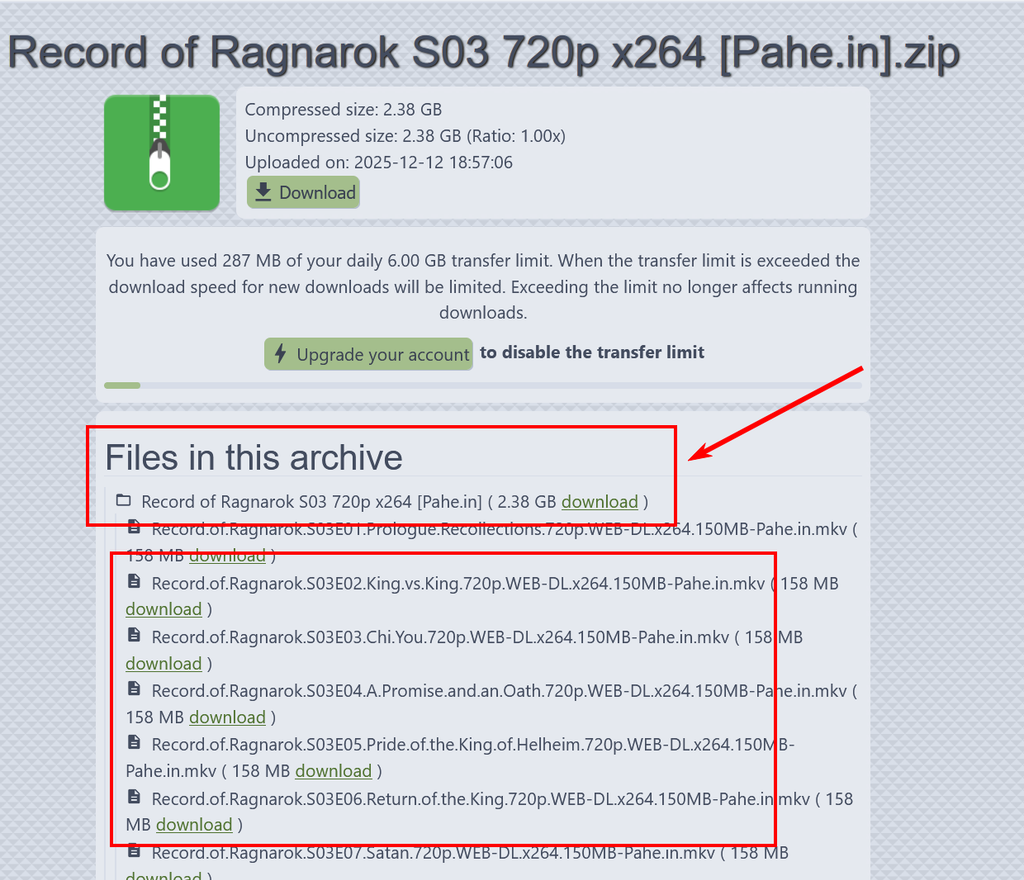Click the Files in this archive heading

pyautogui.click(x=253, y=457)
